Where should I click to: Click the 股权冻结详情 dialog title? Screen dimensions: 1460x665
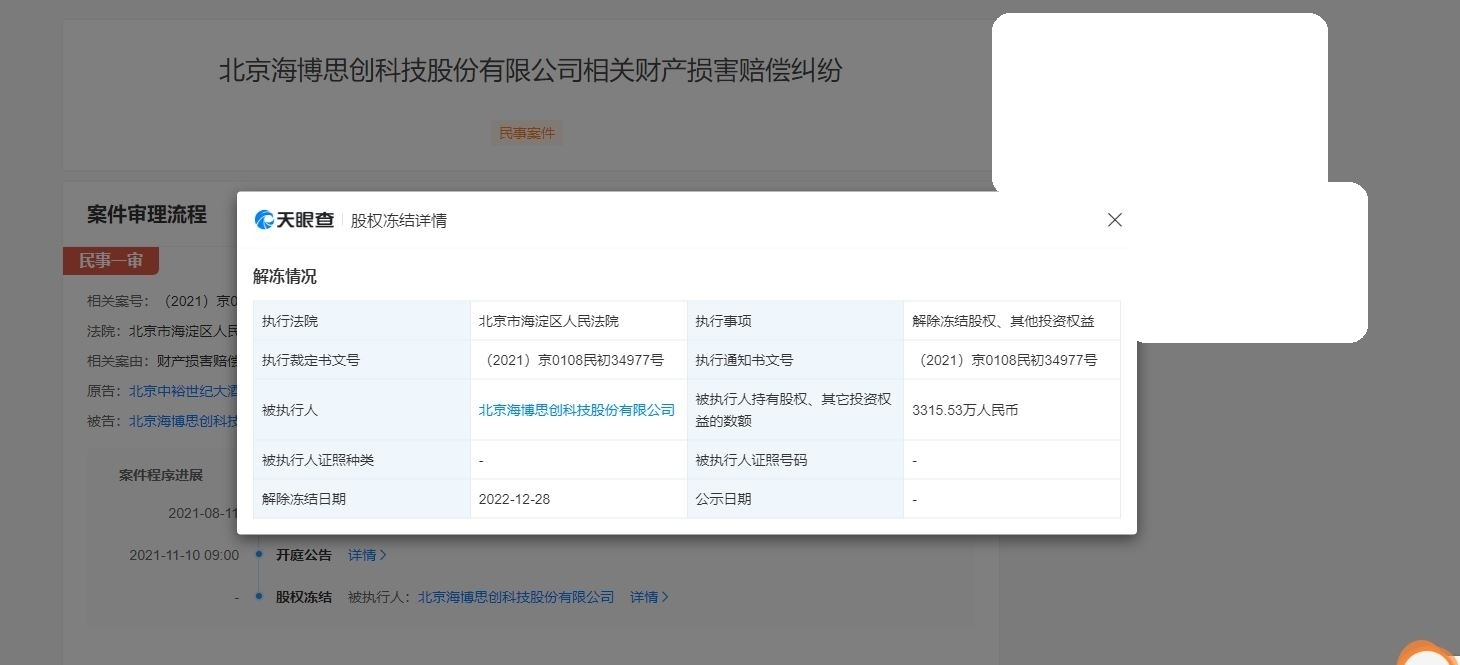(x=399, y=221)
